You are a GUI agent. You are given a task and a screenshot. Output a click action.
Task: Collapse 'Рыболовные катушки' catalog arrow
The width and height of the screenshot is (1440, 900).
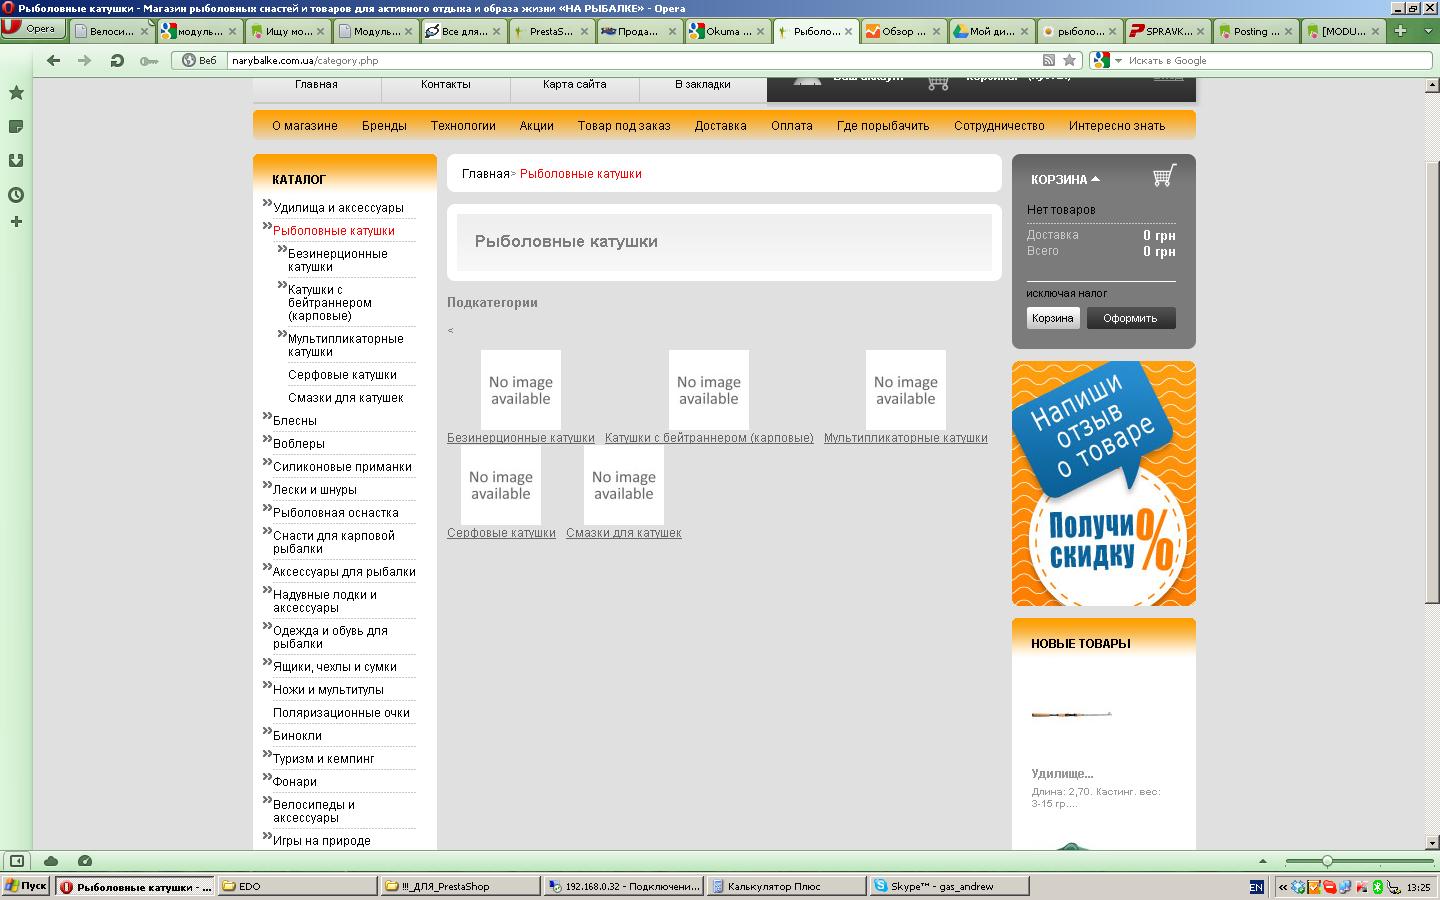point(267,226)
